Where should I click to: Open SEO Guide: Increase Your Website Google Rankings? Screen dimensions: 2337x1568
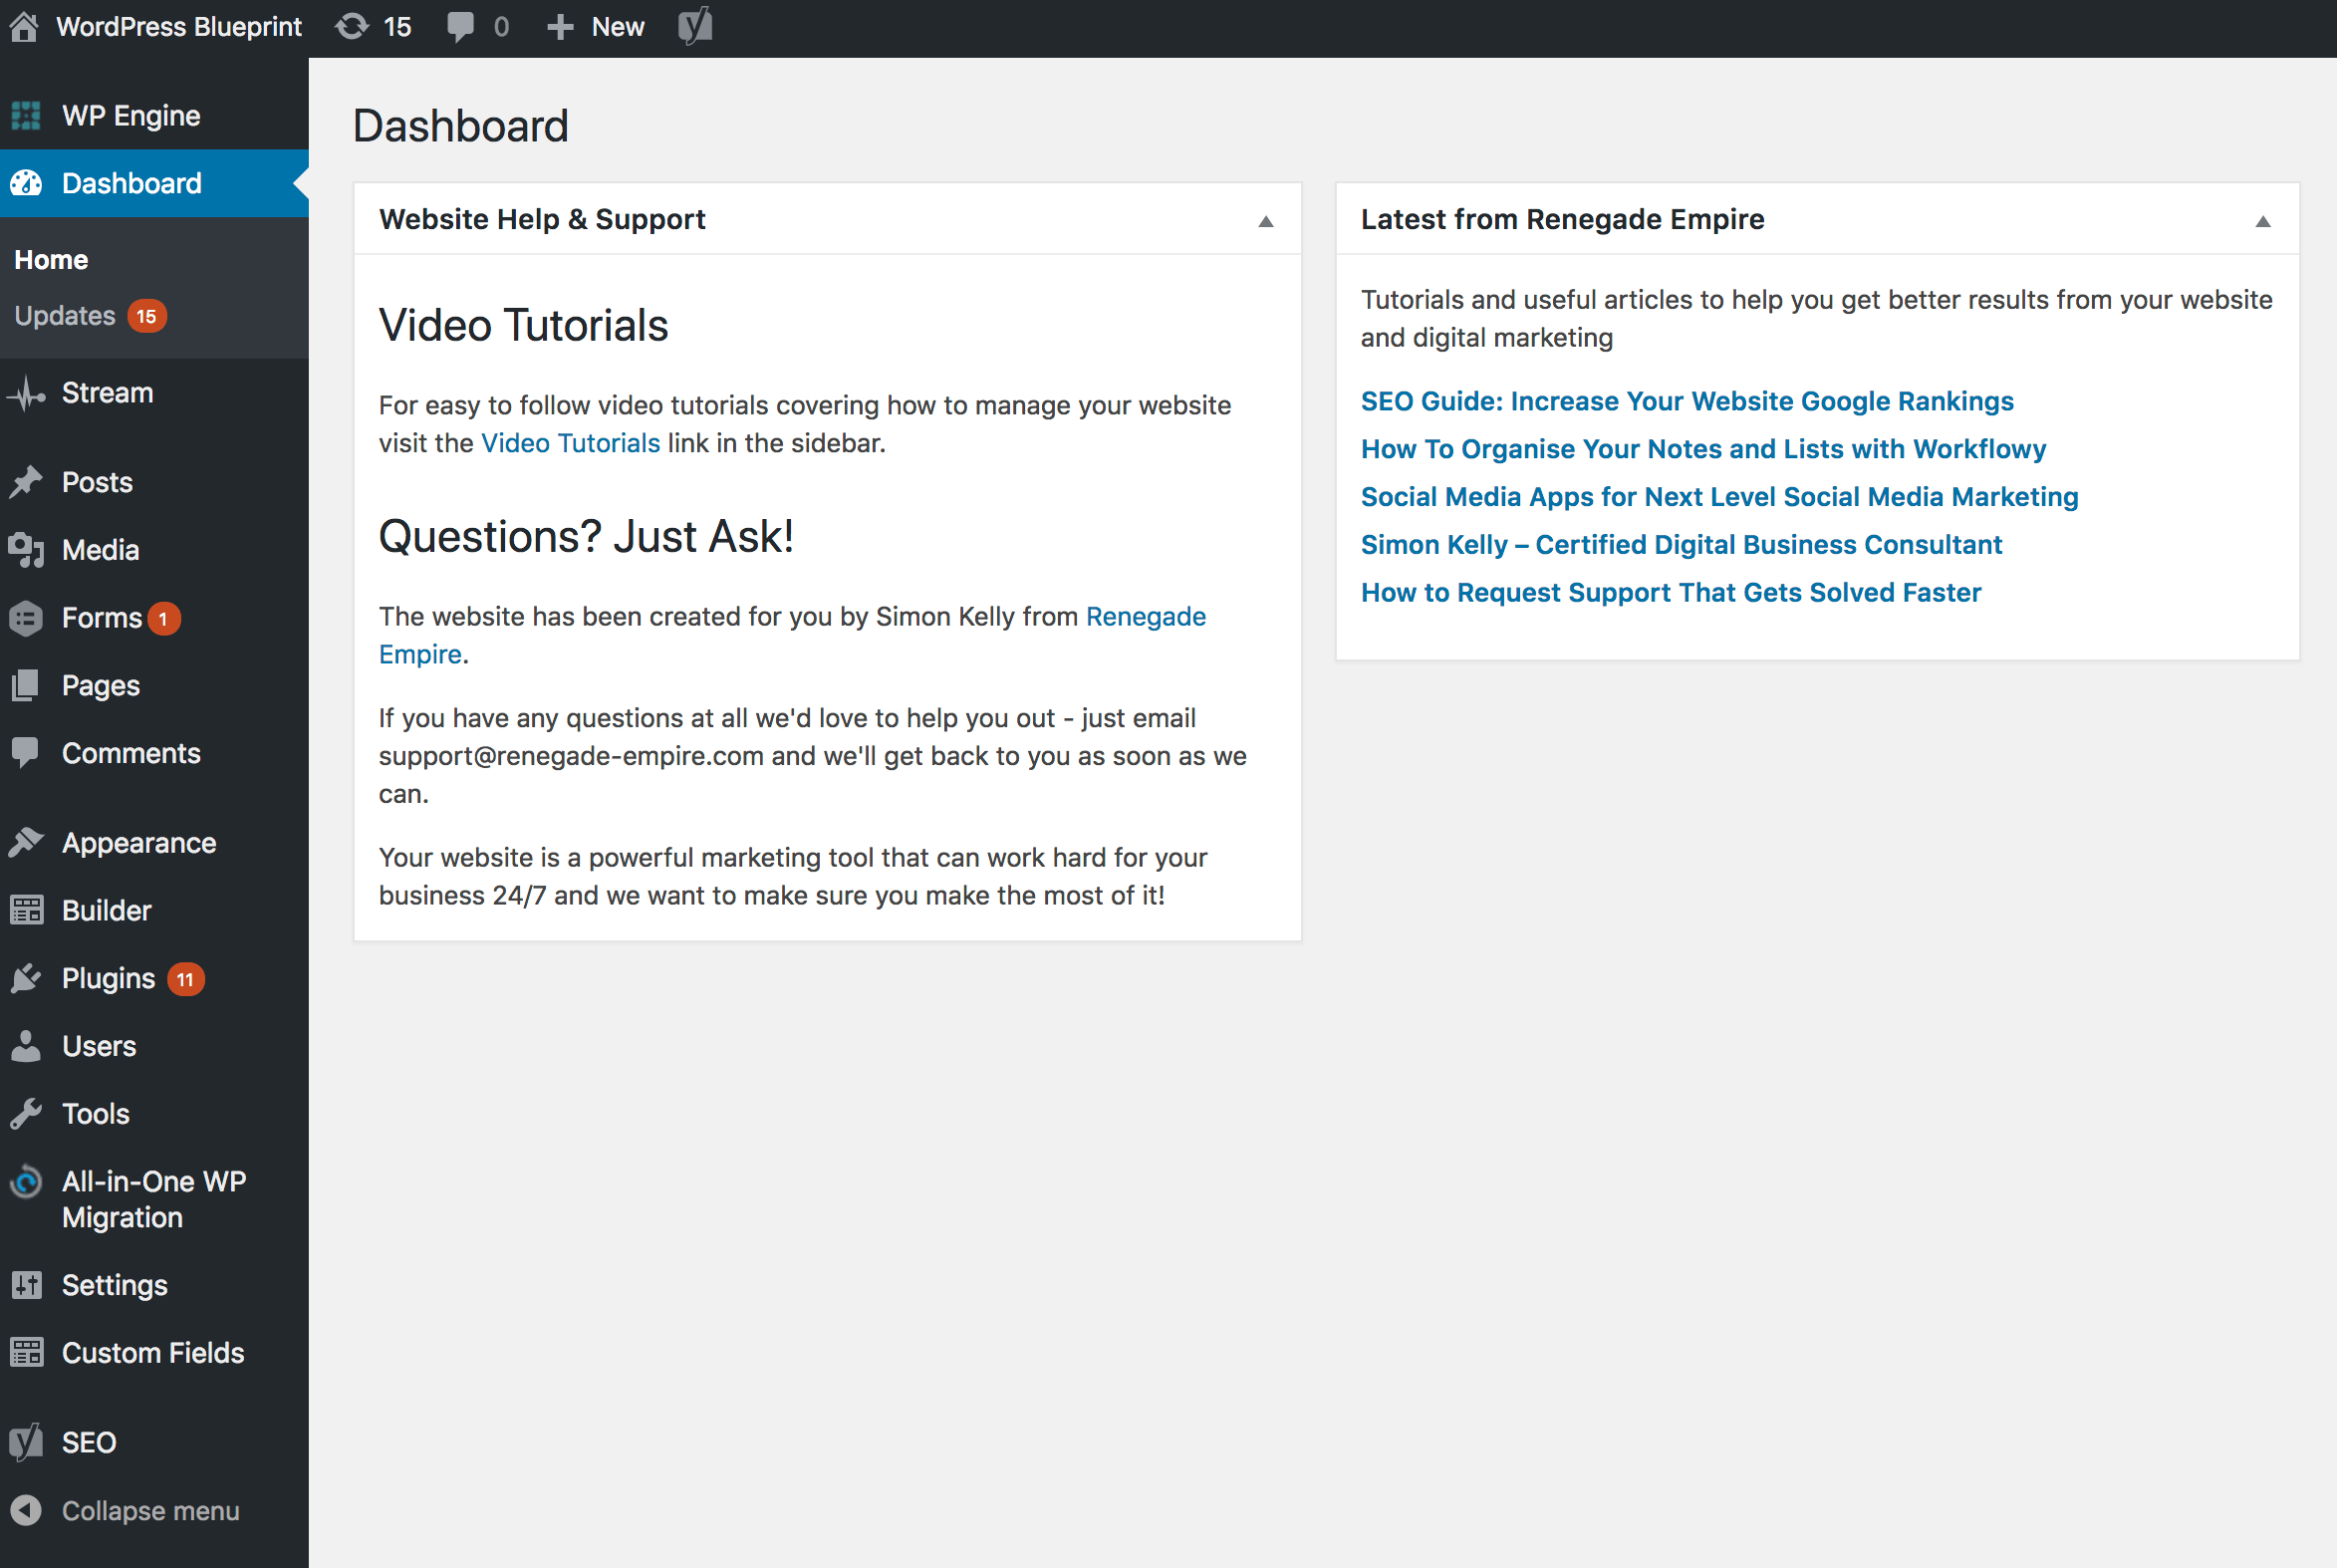(1687, 401)
